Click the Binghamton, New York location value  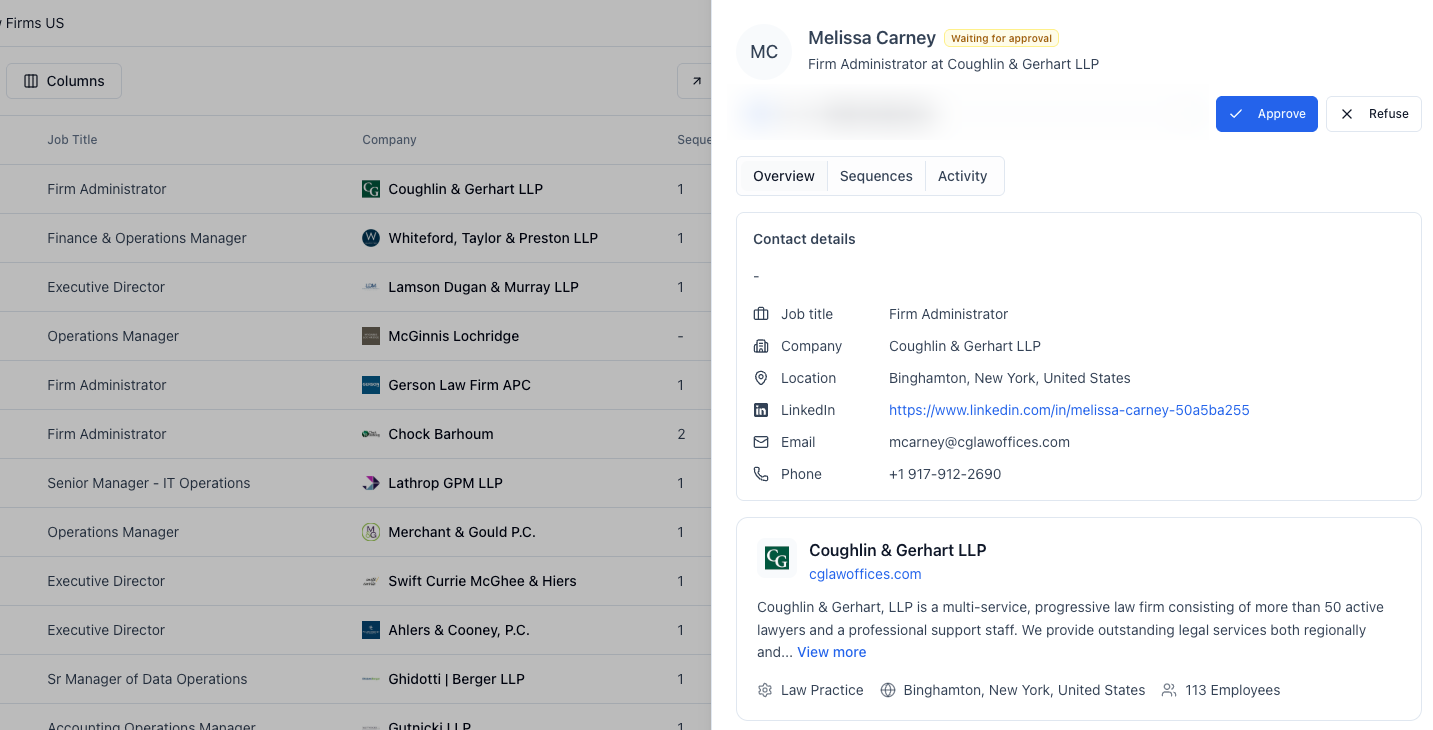click(x=1010, y=378)
